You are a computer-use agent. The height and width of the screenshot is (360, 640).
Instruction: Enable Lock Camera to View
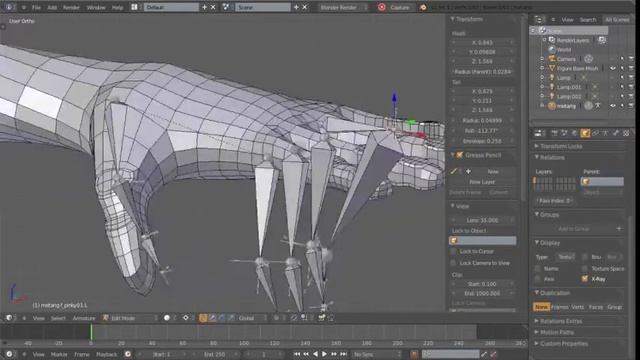[x=453, y=263]
